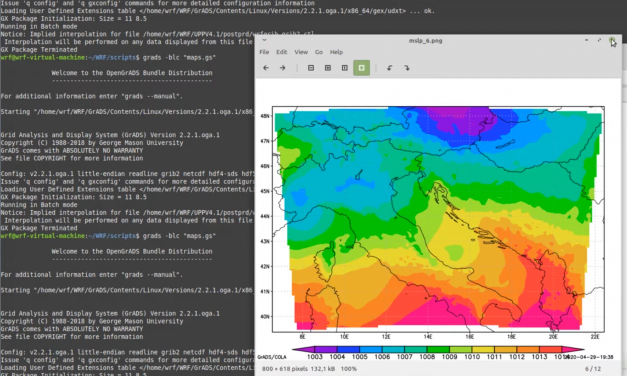Toggle the highlighted best-fit zoom button
627x376 pixels.
point(361,68)
